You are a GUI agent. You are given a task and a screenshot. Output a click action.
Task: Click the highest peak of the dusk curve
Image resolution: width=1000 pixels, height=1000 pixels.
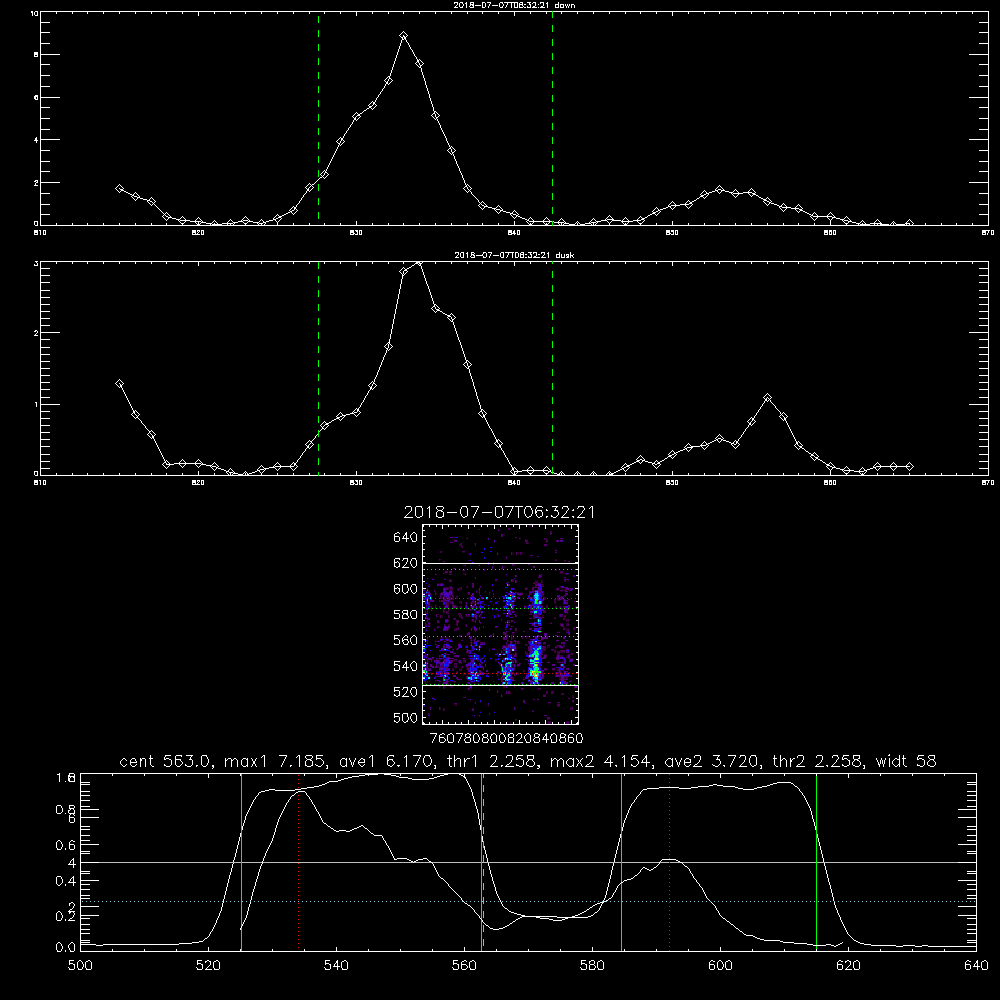tap(418, 263)
